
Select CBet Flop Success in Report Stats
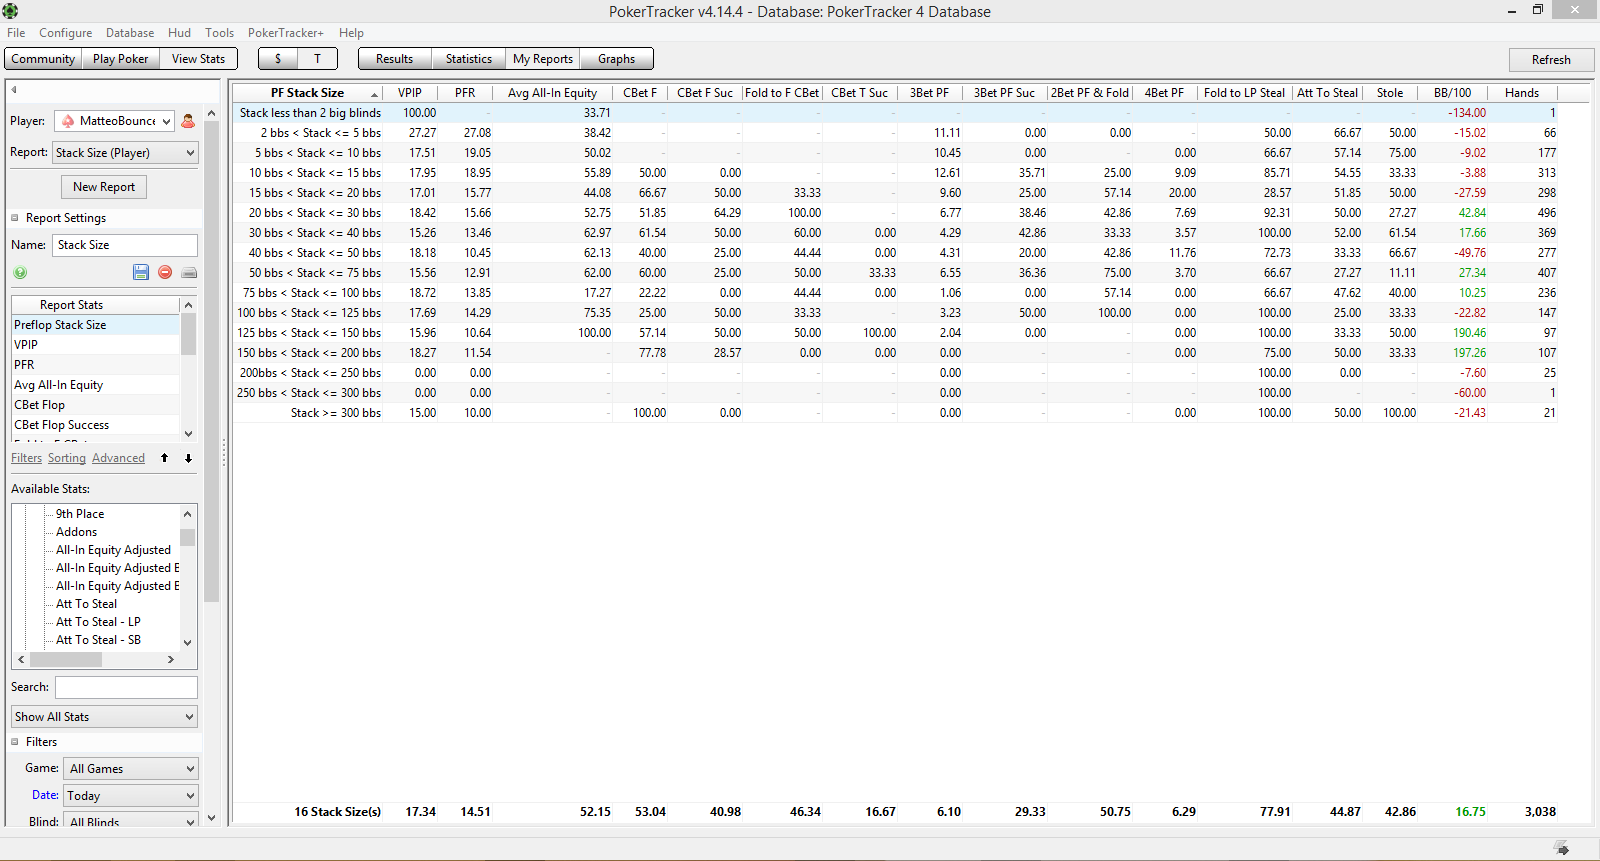96,425
